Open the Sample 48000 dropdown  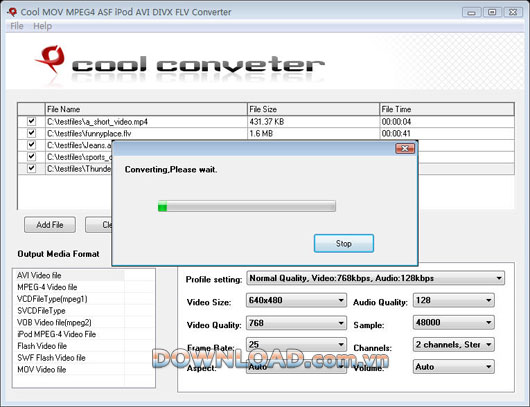[454, 322]
